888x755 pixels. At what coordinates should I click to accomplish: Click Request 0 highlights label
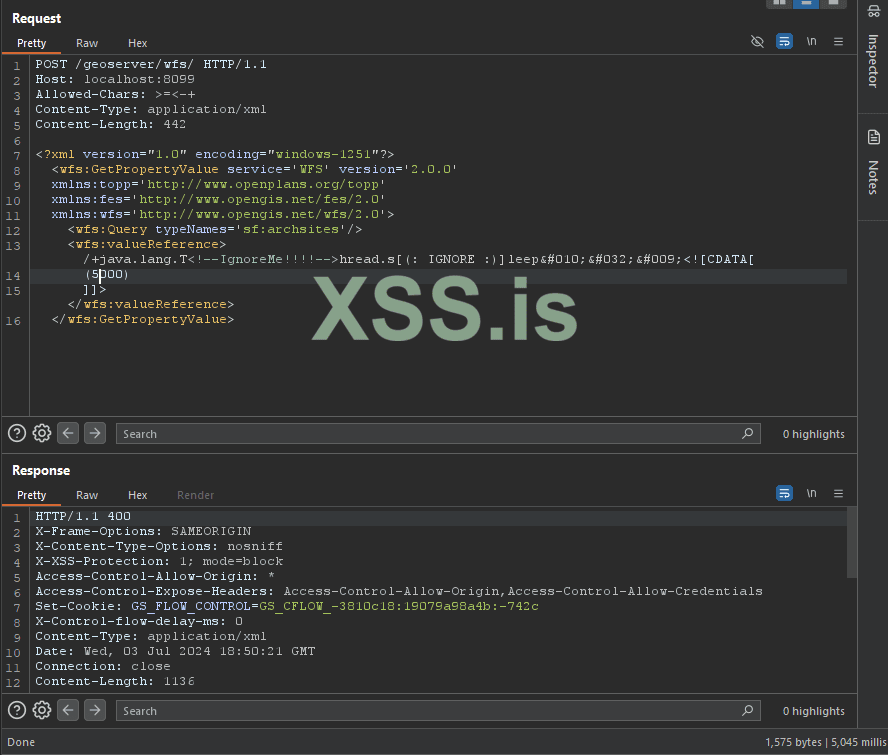(813, 434)
